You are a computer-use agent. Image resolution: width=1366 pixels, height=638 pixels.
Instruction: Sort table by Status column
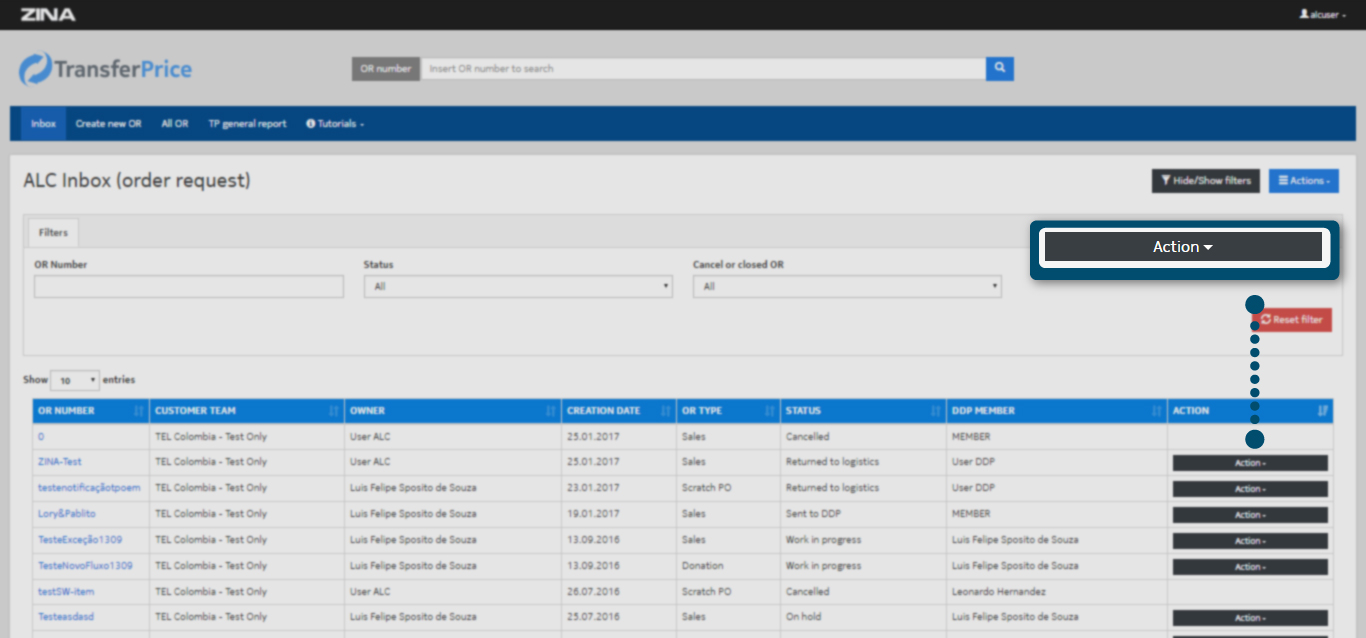click(862, 411)
